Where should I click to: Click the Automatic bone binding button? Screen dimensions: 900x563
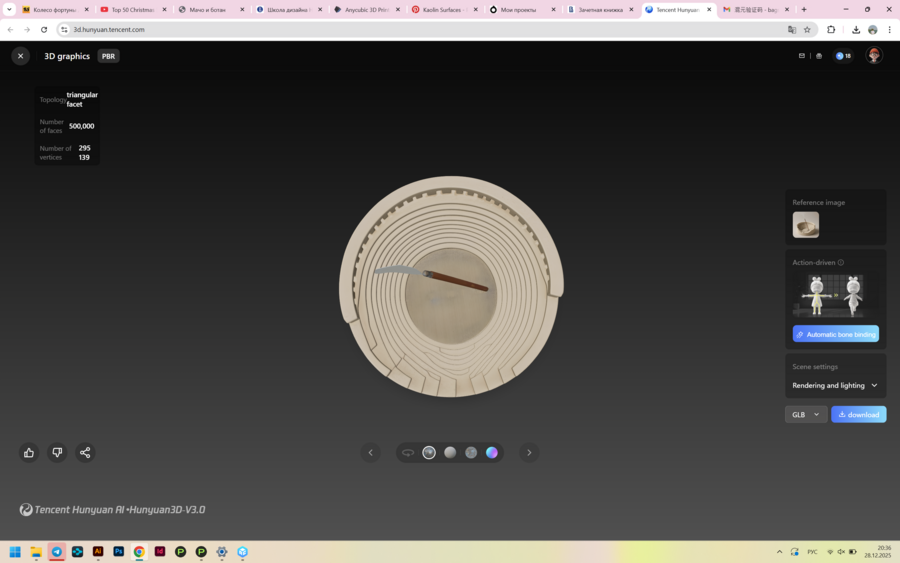(x=836, y=334)
